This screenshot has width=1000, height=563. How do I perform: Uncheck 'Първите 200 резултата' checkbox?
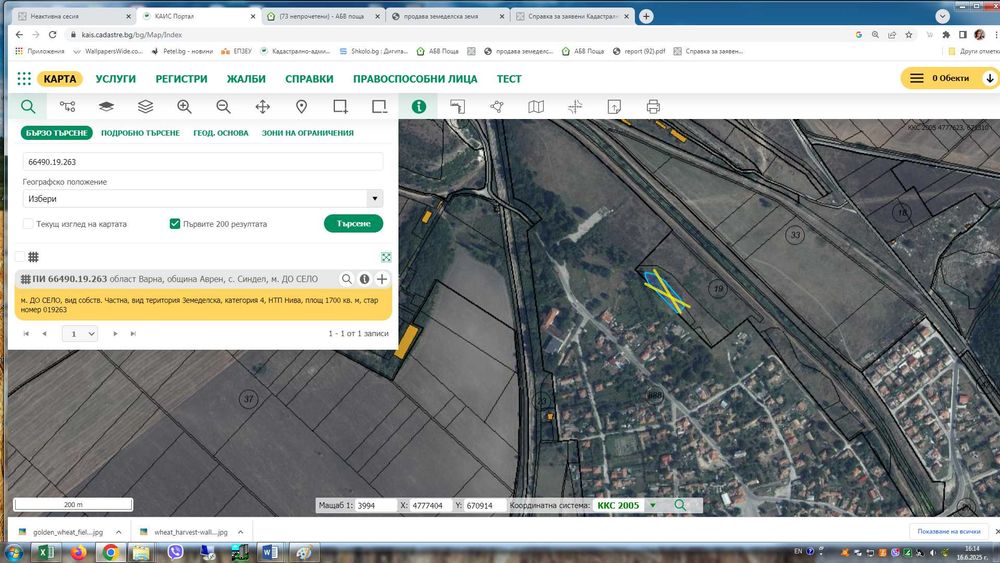[175, 224]
